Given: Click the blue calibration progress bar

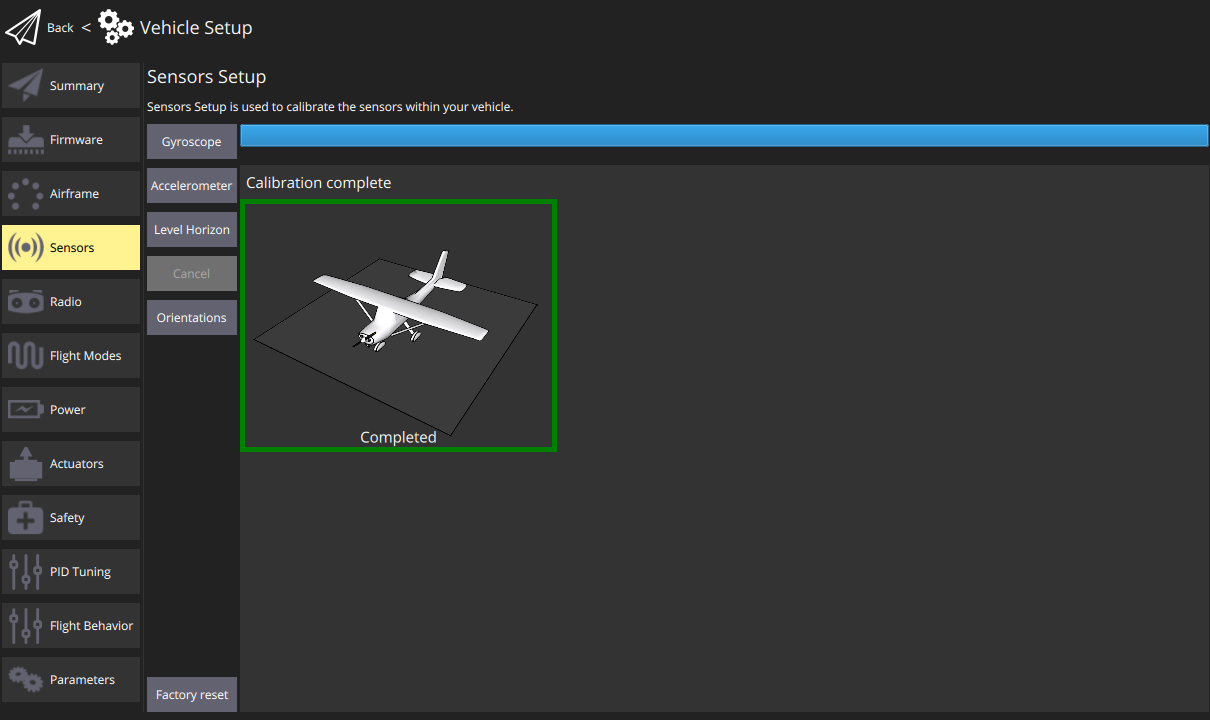Looking at the screenshot, I should click(x=724, y=136).
